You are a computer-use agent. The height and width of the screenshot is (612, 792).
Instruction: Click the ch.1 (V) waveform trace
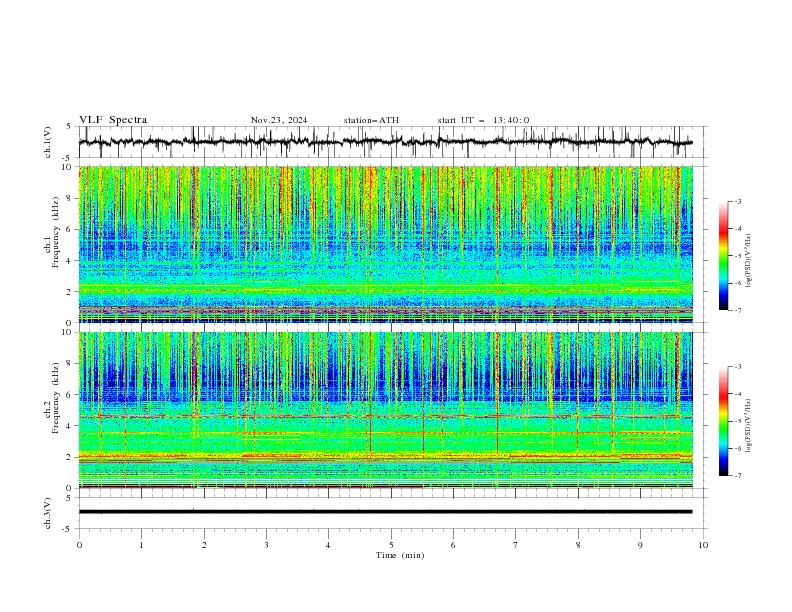tap(386, 142)
